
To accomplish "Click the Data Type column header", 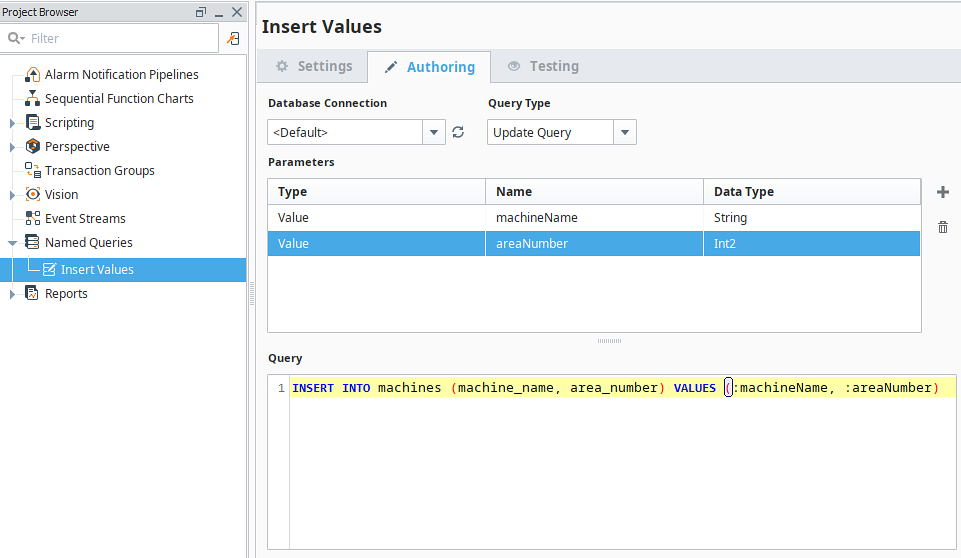I will point(812,191).
